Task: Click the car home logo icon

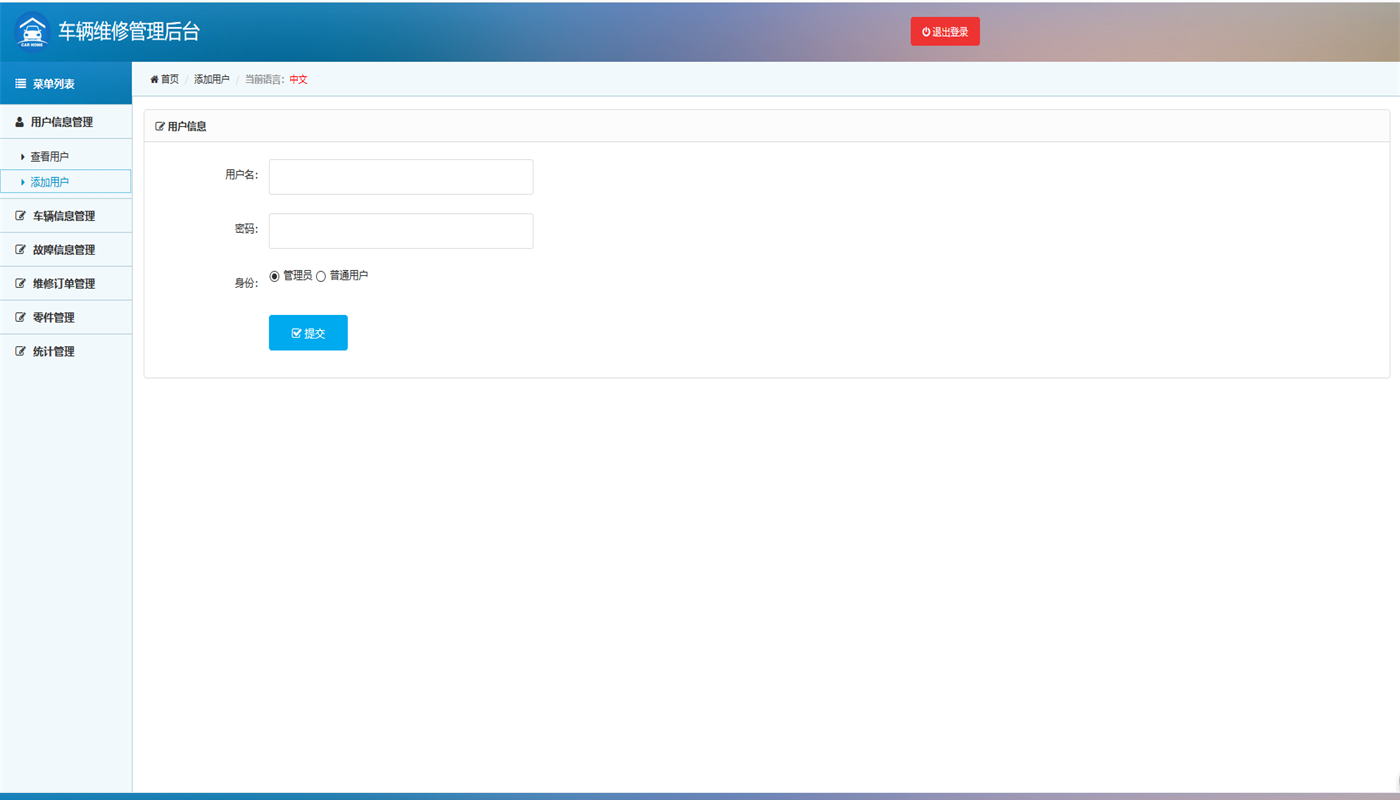Action: pos(32,32)
